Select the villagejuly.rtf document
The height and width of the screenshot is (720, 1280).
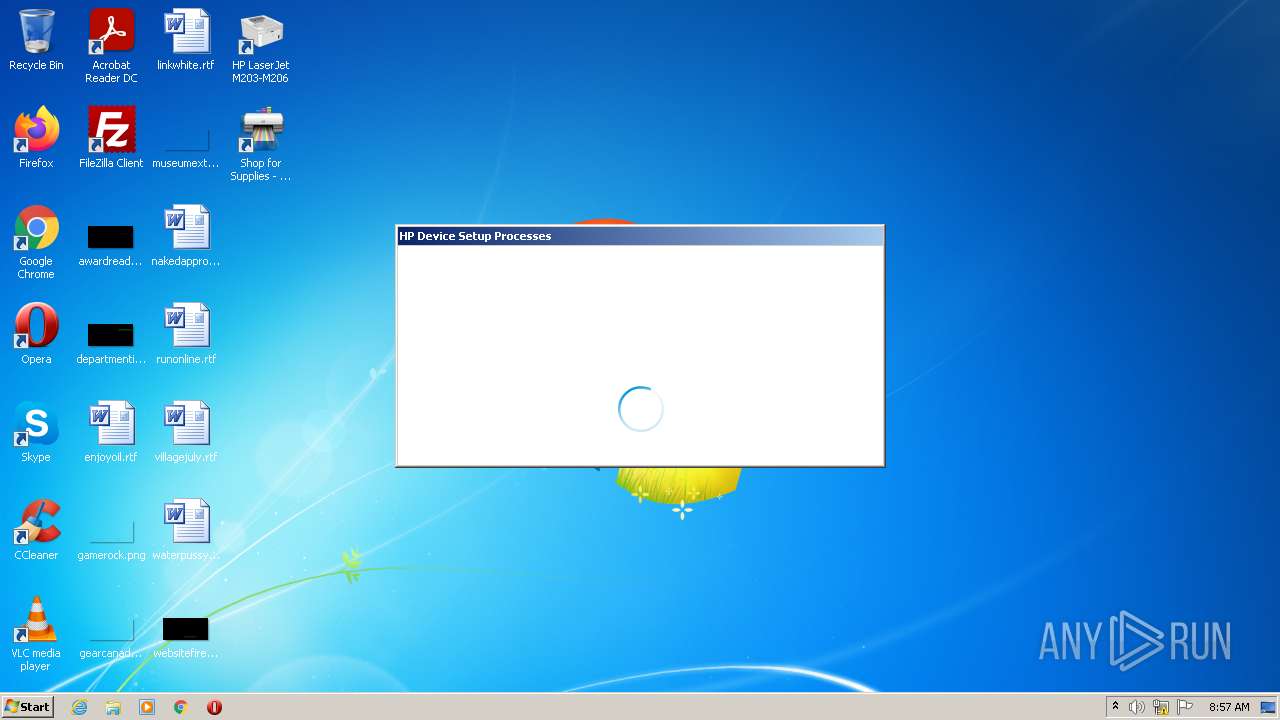click(x=186, y=432)
